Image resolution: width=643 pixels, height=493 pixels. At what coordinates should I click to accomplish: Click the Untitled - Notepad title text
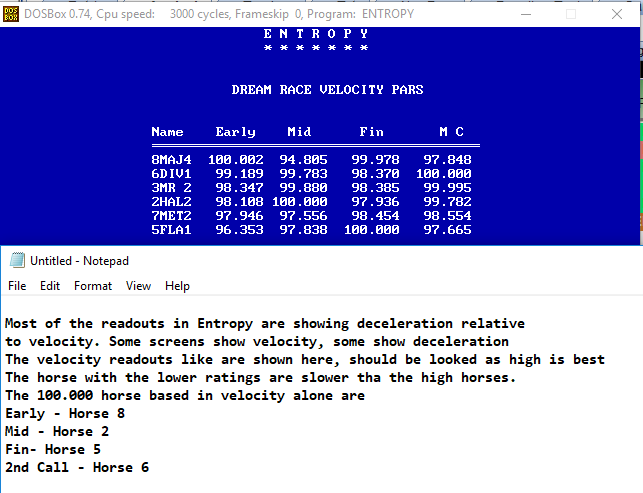(79, 261)
